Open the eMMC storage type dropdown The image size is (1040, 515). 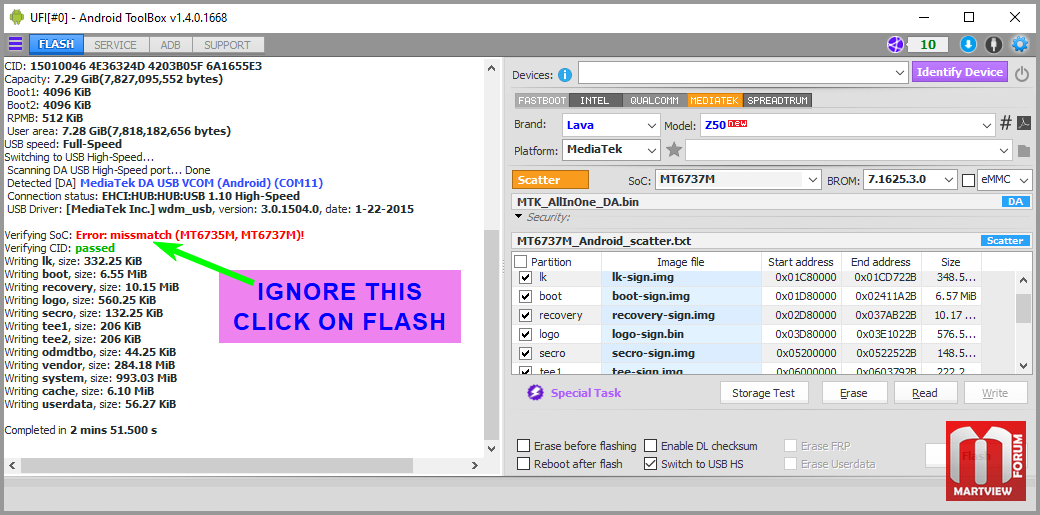(1006, 179)
